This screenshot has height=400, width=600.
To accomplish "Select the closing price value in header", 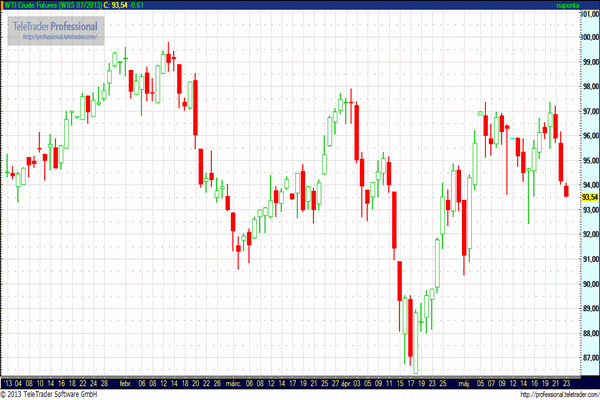I will tap(115, 5).
